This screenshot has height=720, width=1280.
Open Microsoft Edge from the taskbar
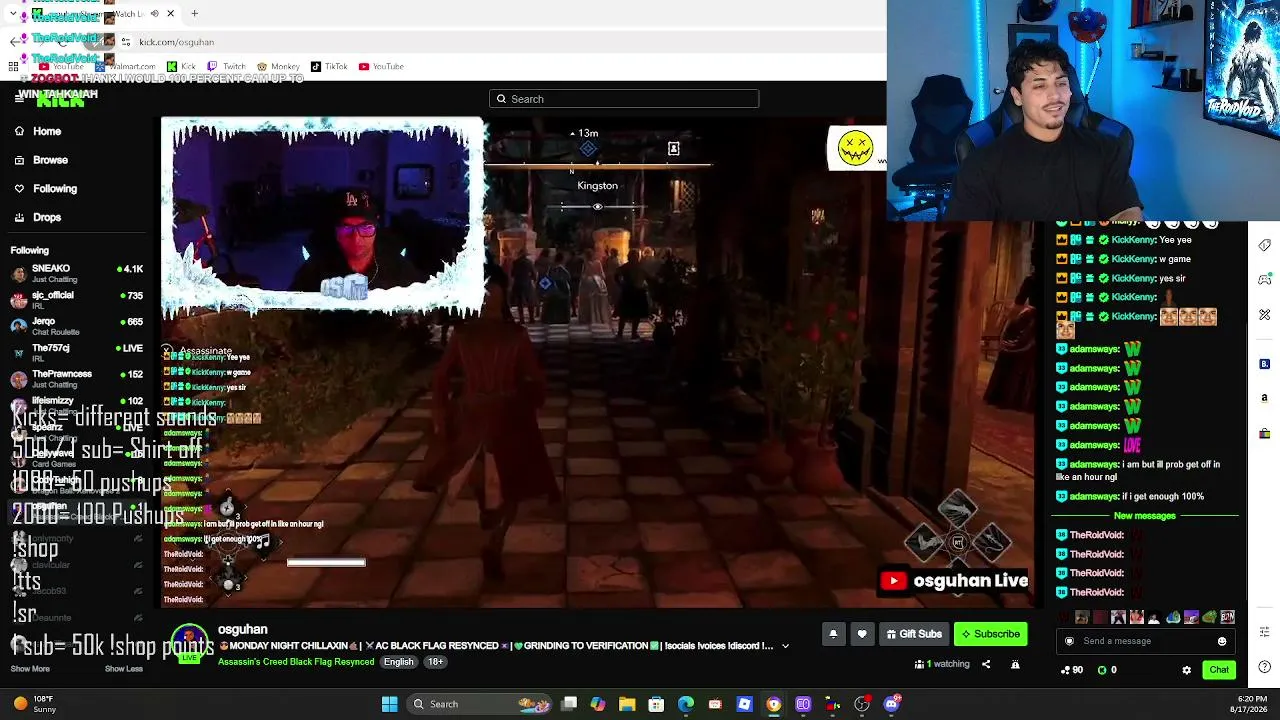(x=686, y=704)
